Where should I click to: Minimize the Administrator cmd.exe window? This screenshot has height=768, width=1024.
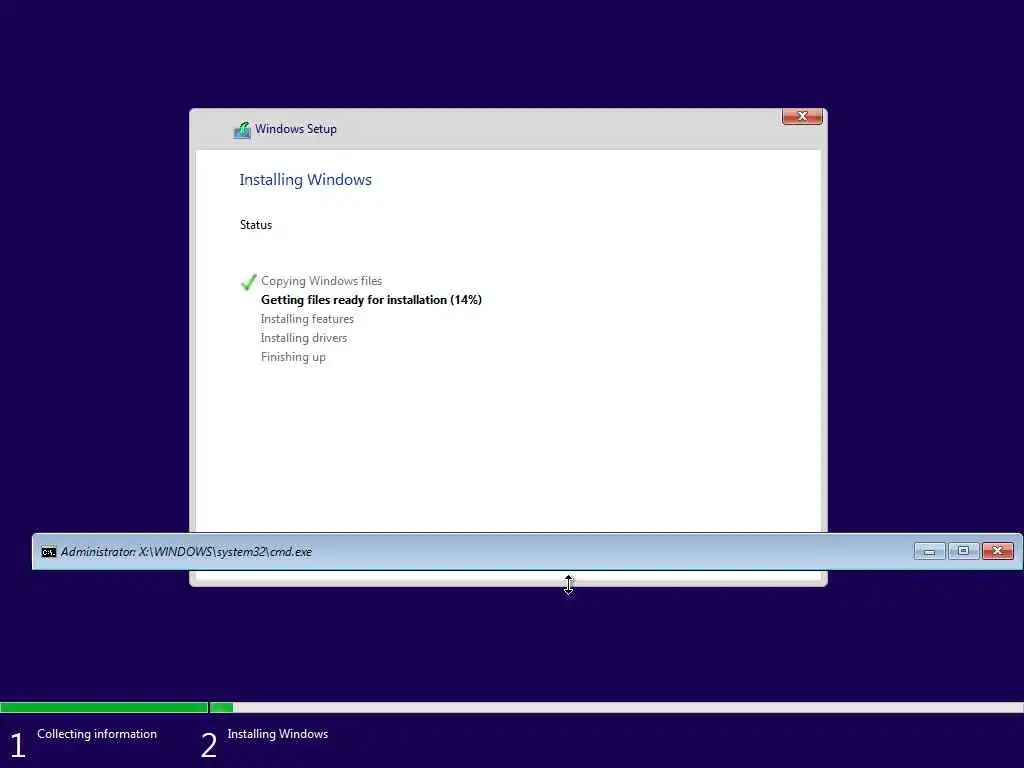click(x=929, y=552)
